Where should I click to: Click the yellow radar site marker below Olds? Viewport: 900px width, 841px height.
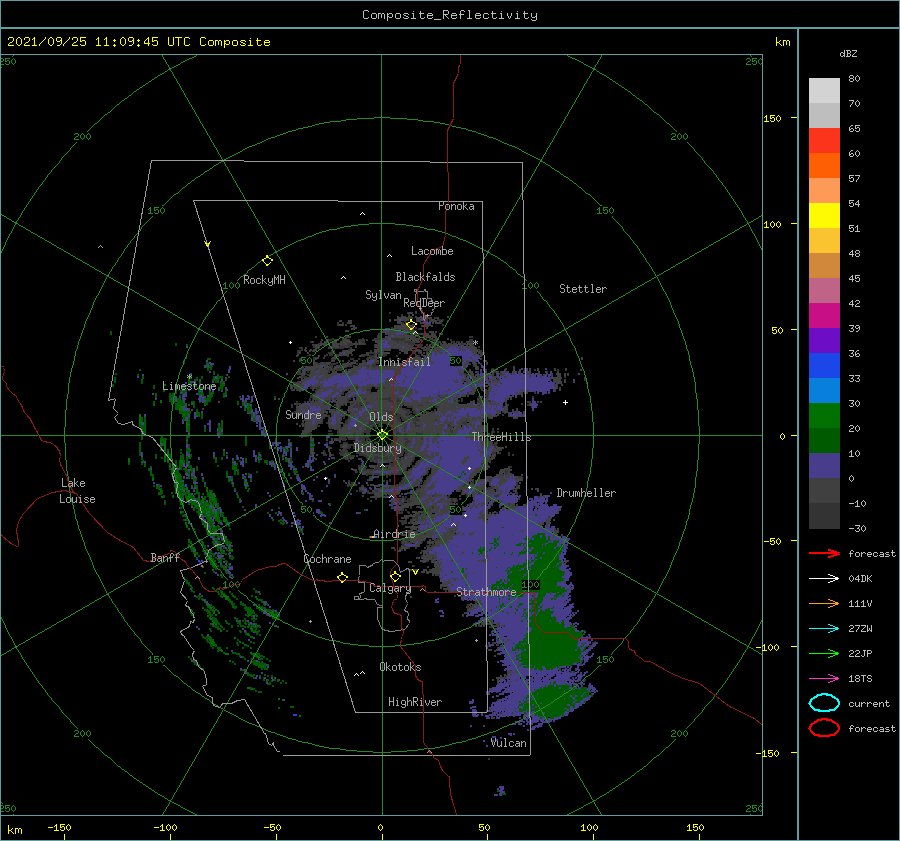click(382, 435)
